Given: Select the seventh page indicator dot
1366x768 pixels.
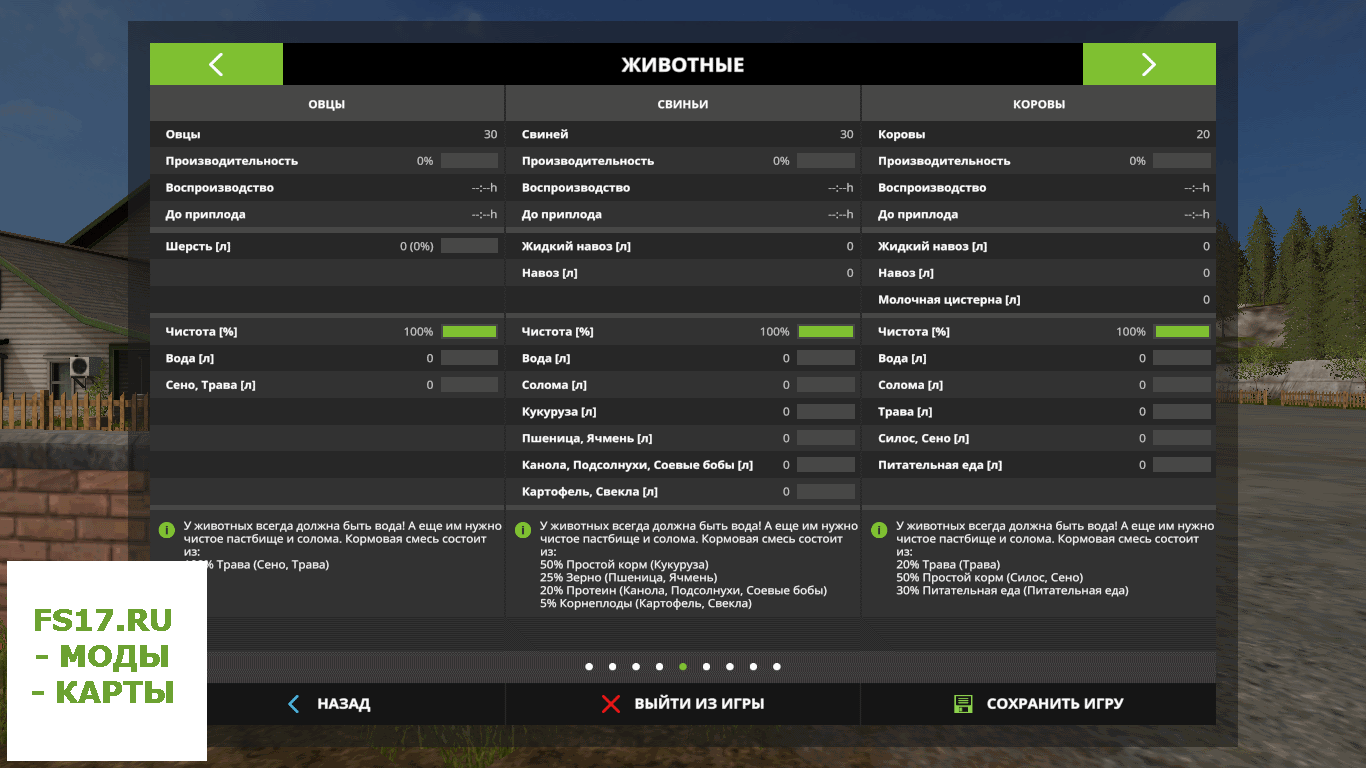Looking at the screenshot, I should (x=730, y=666).
